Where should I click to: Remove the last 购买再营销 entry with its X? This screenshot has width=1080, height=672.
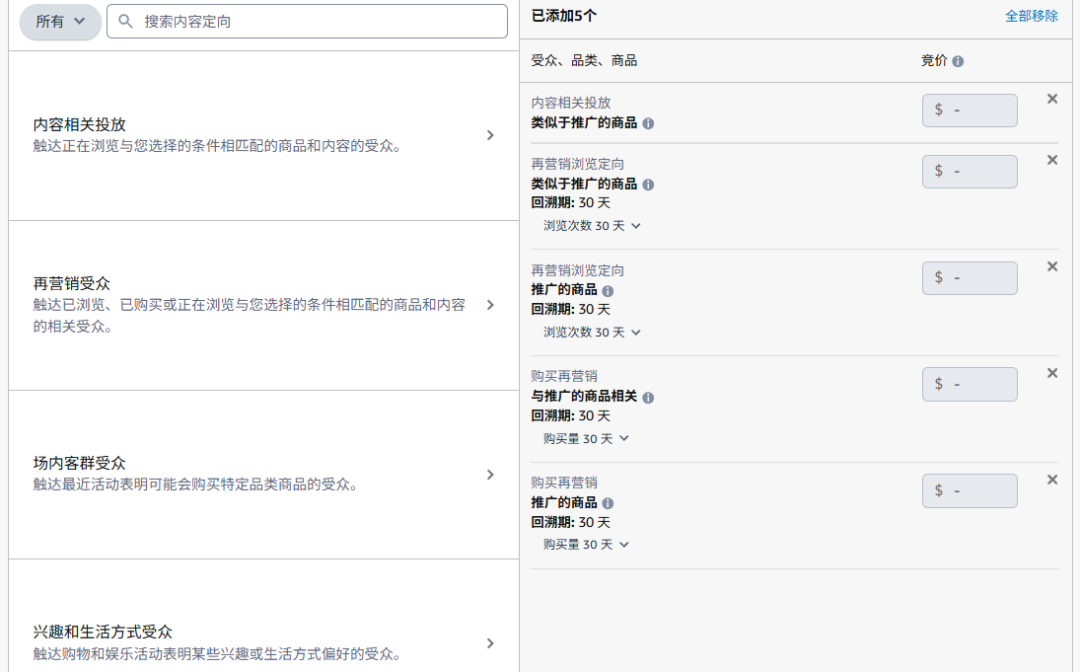coord(1052,478)
